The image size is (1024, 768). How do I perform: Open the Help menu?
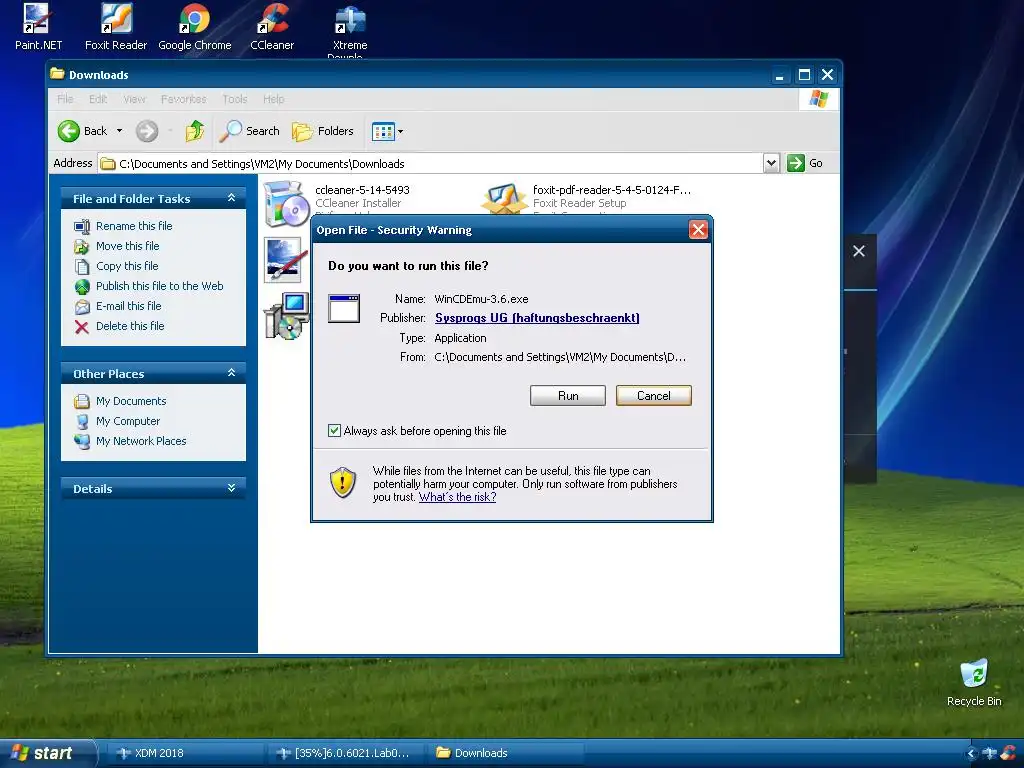click(x=274, y=99)
